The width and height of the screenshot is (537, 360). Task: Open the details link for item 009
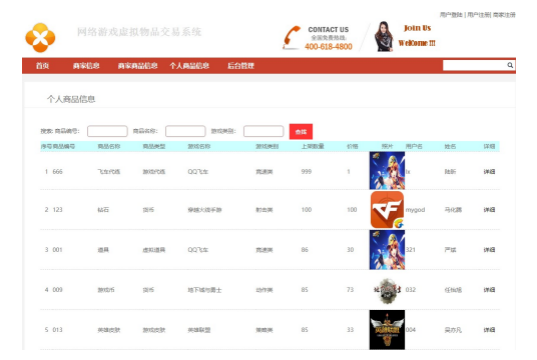coord(489,290)
